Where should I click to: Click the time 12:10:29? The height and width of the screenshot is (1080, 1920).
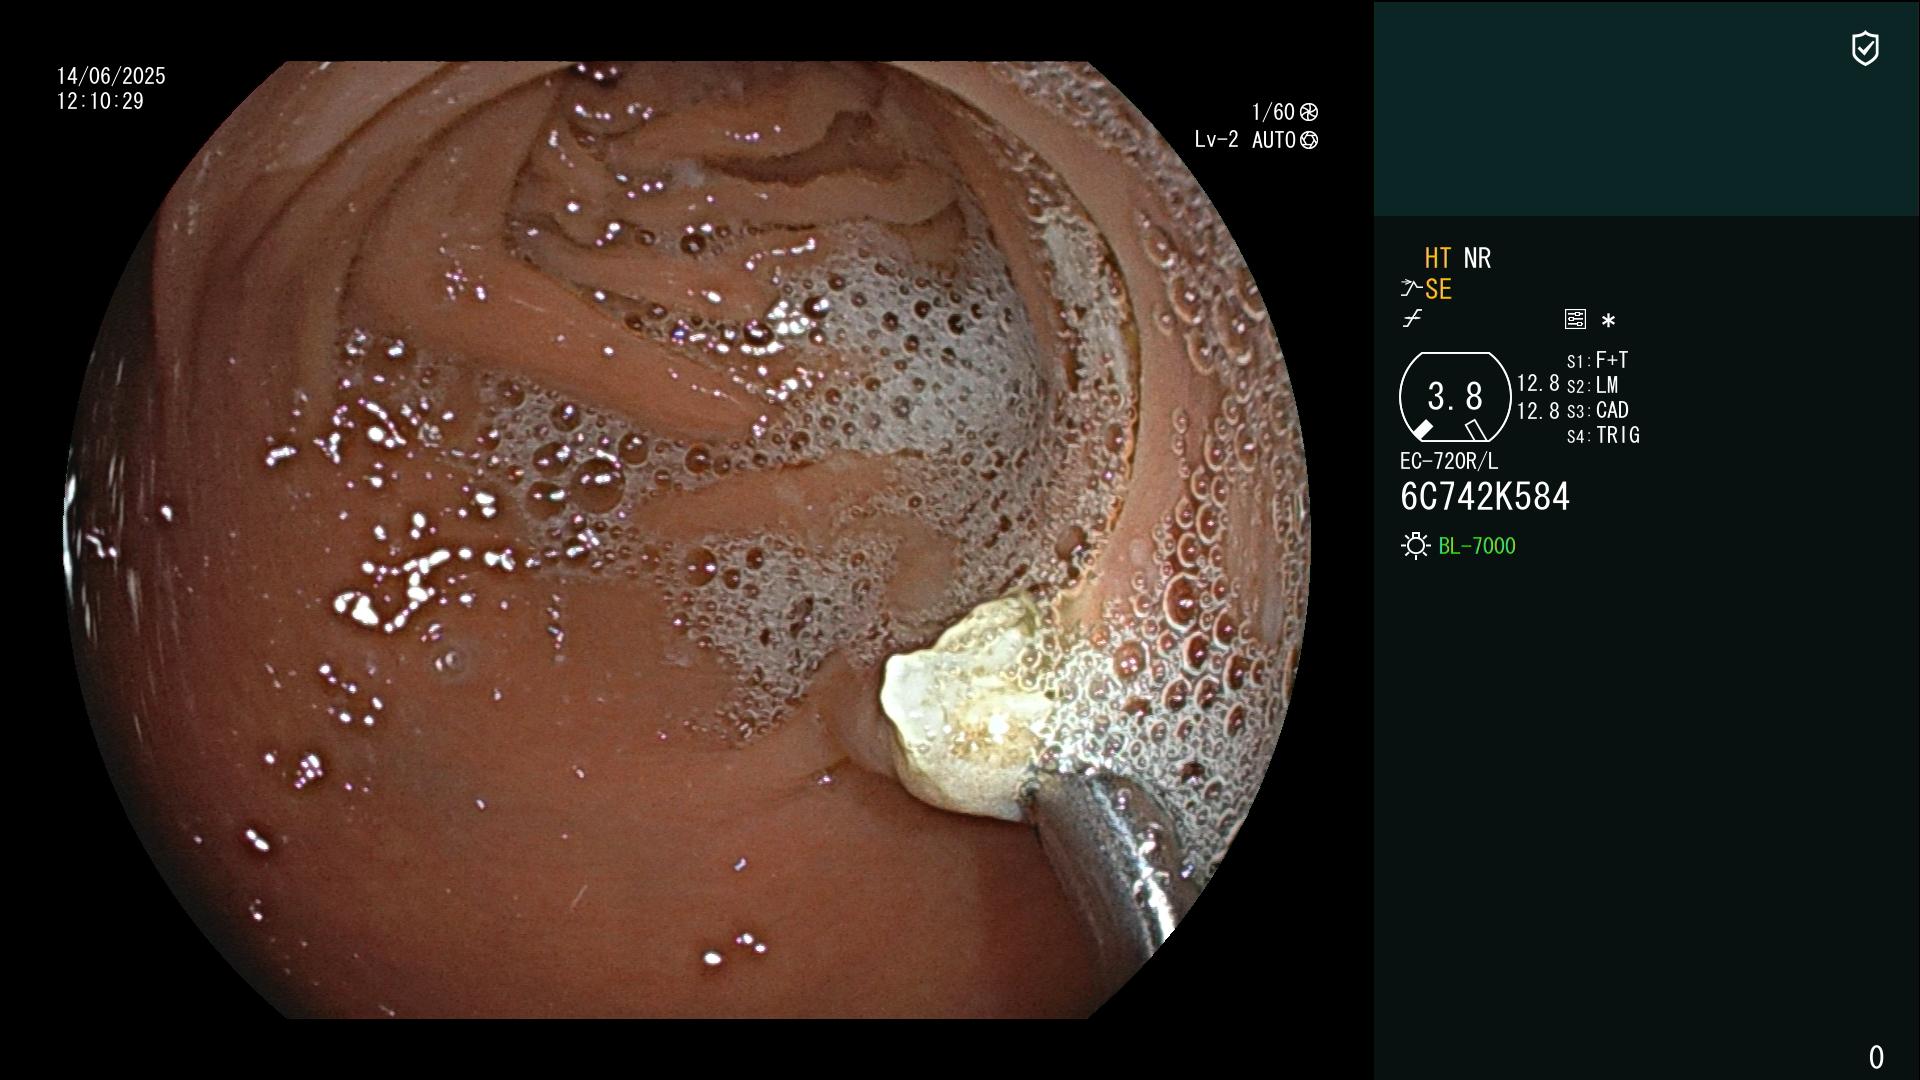(x=100, y=101)
